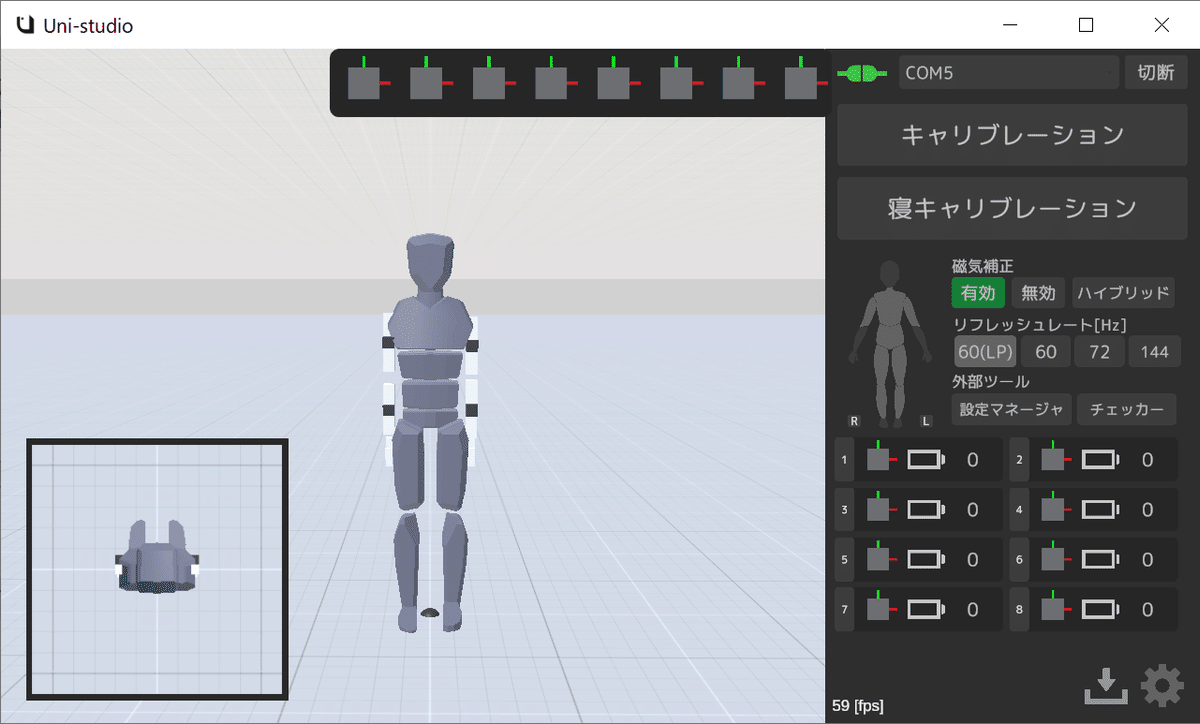The width and height of the screenshot is (1200, 724).
Task: Switch magnetic correction to ハイブリッド
Action: coord(1124,293)
